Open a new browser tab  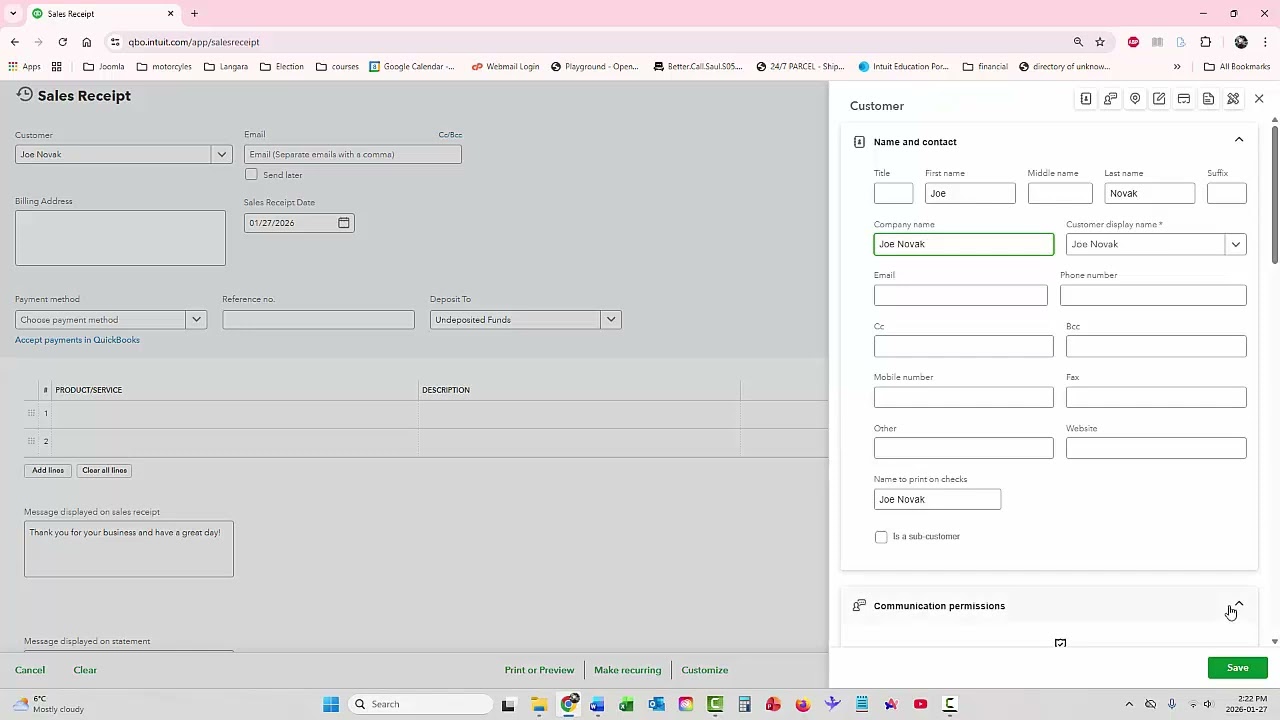point(194,14)
